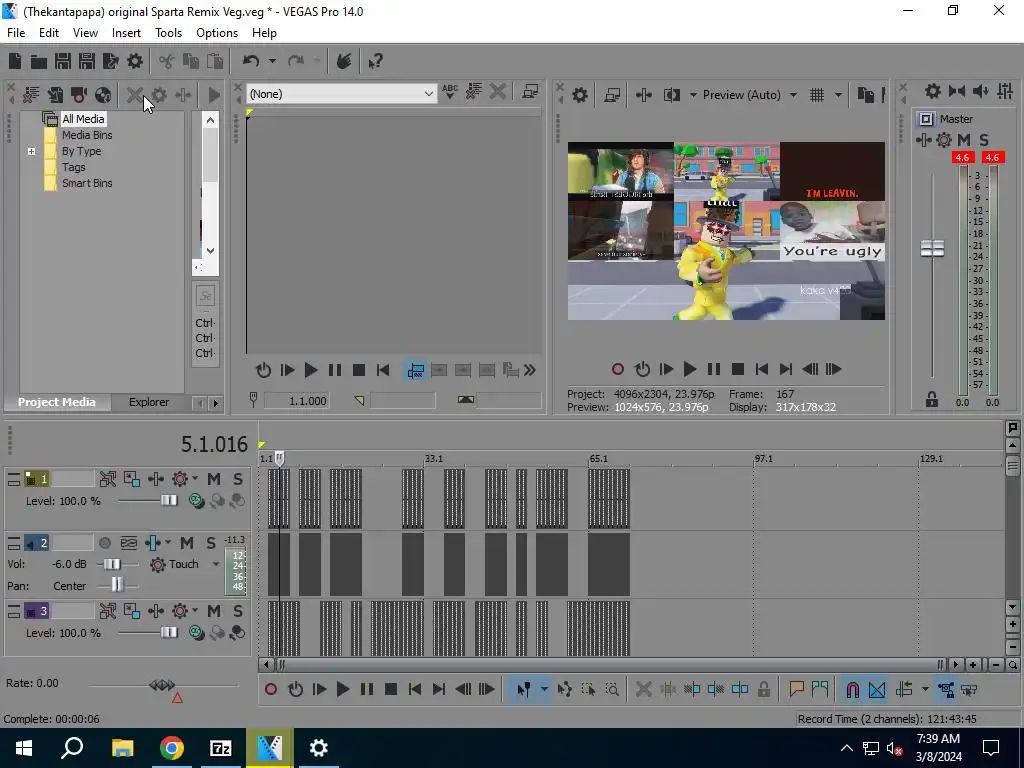The height and width of the screenshot is (768, 1024).
Task: Open the grid overlays dropdown arrow in preview
Action: pyautogui.click(x=838, y=95)
